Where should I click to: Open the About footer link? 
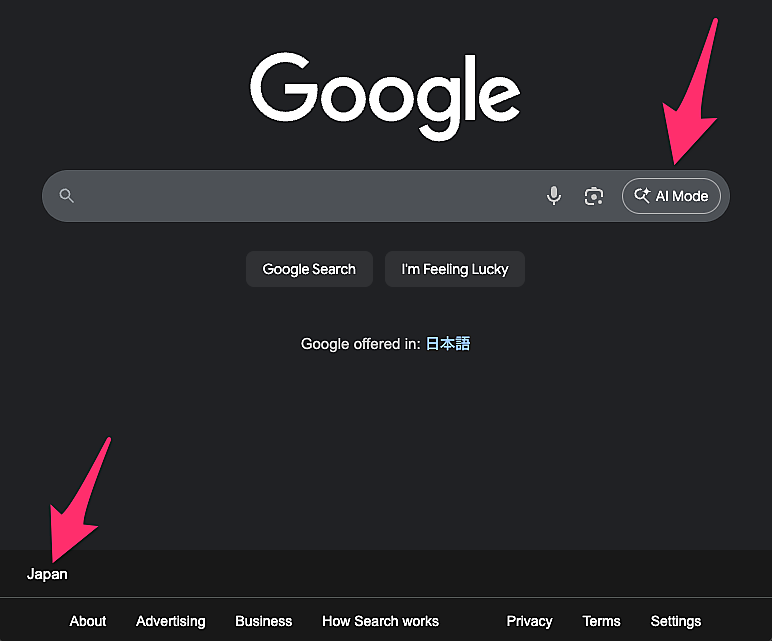click(88, 621)
